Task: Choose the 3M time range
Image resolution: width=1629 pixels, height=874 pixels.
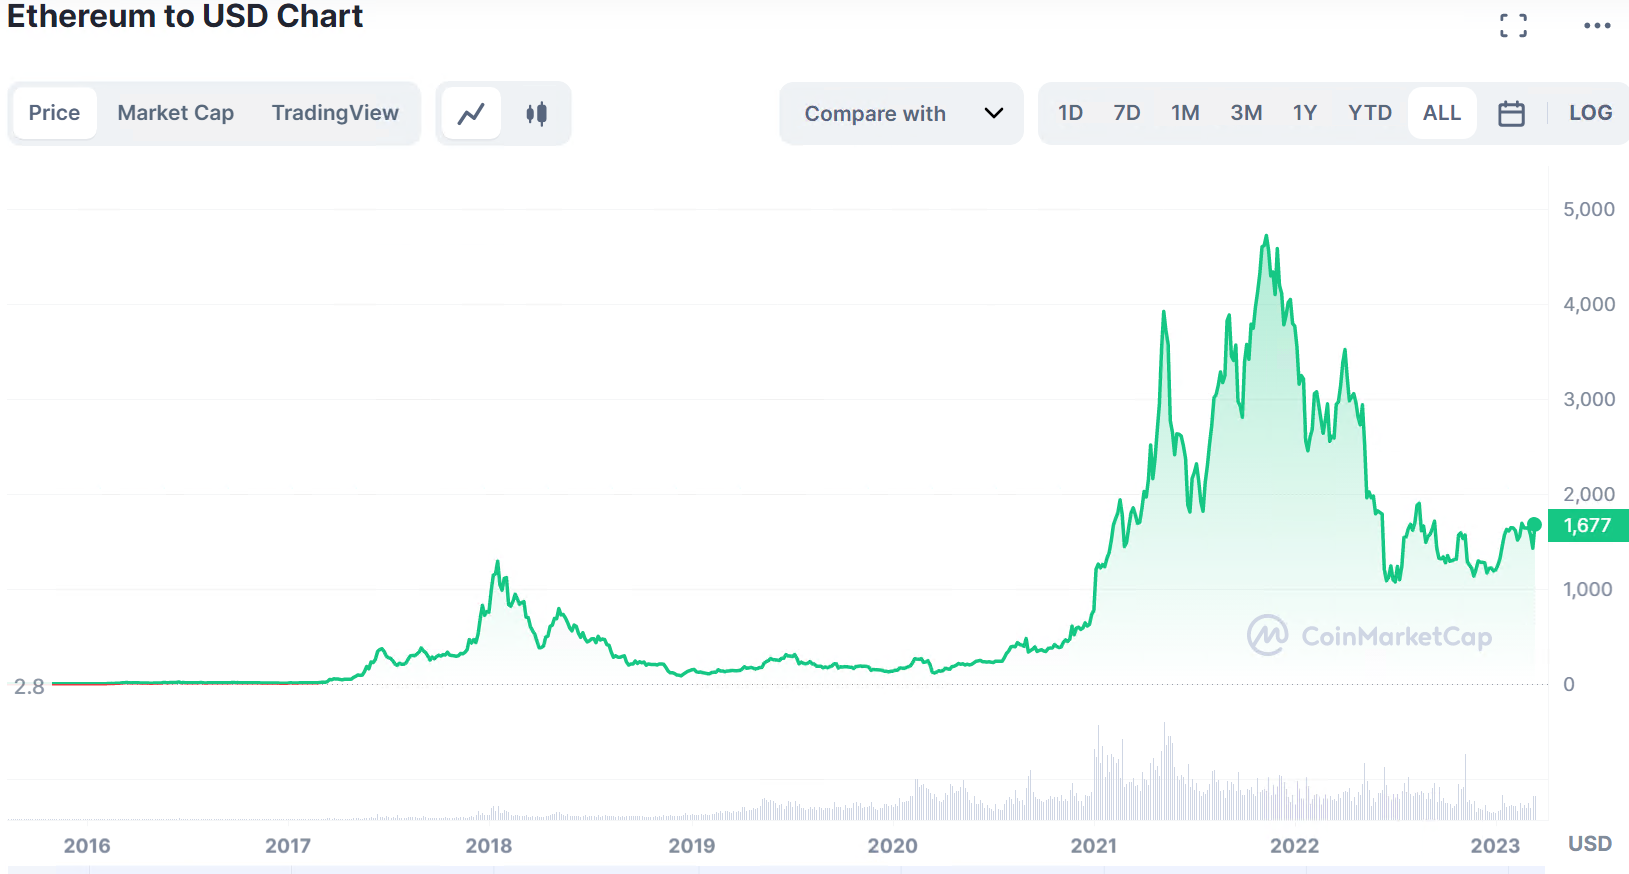Action: 1246,113
